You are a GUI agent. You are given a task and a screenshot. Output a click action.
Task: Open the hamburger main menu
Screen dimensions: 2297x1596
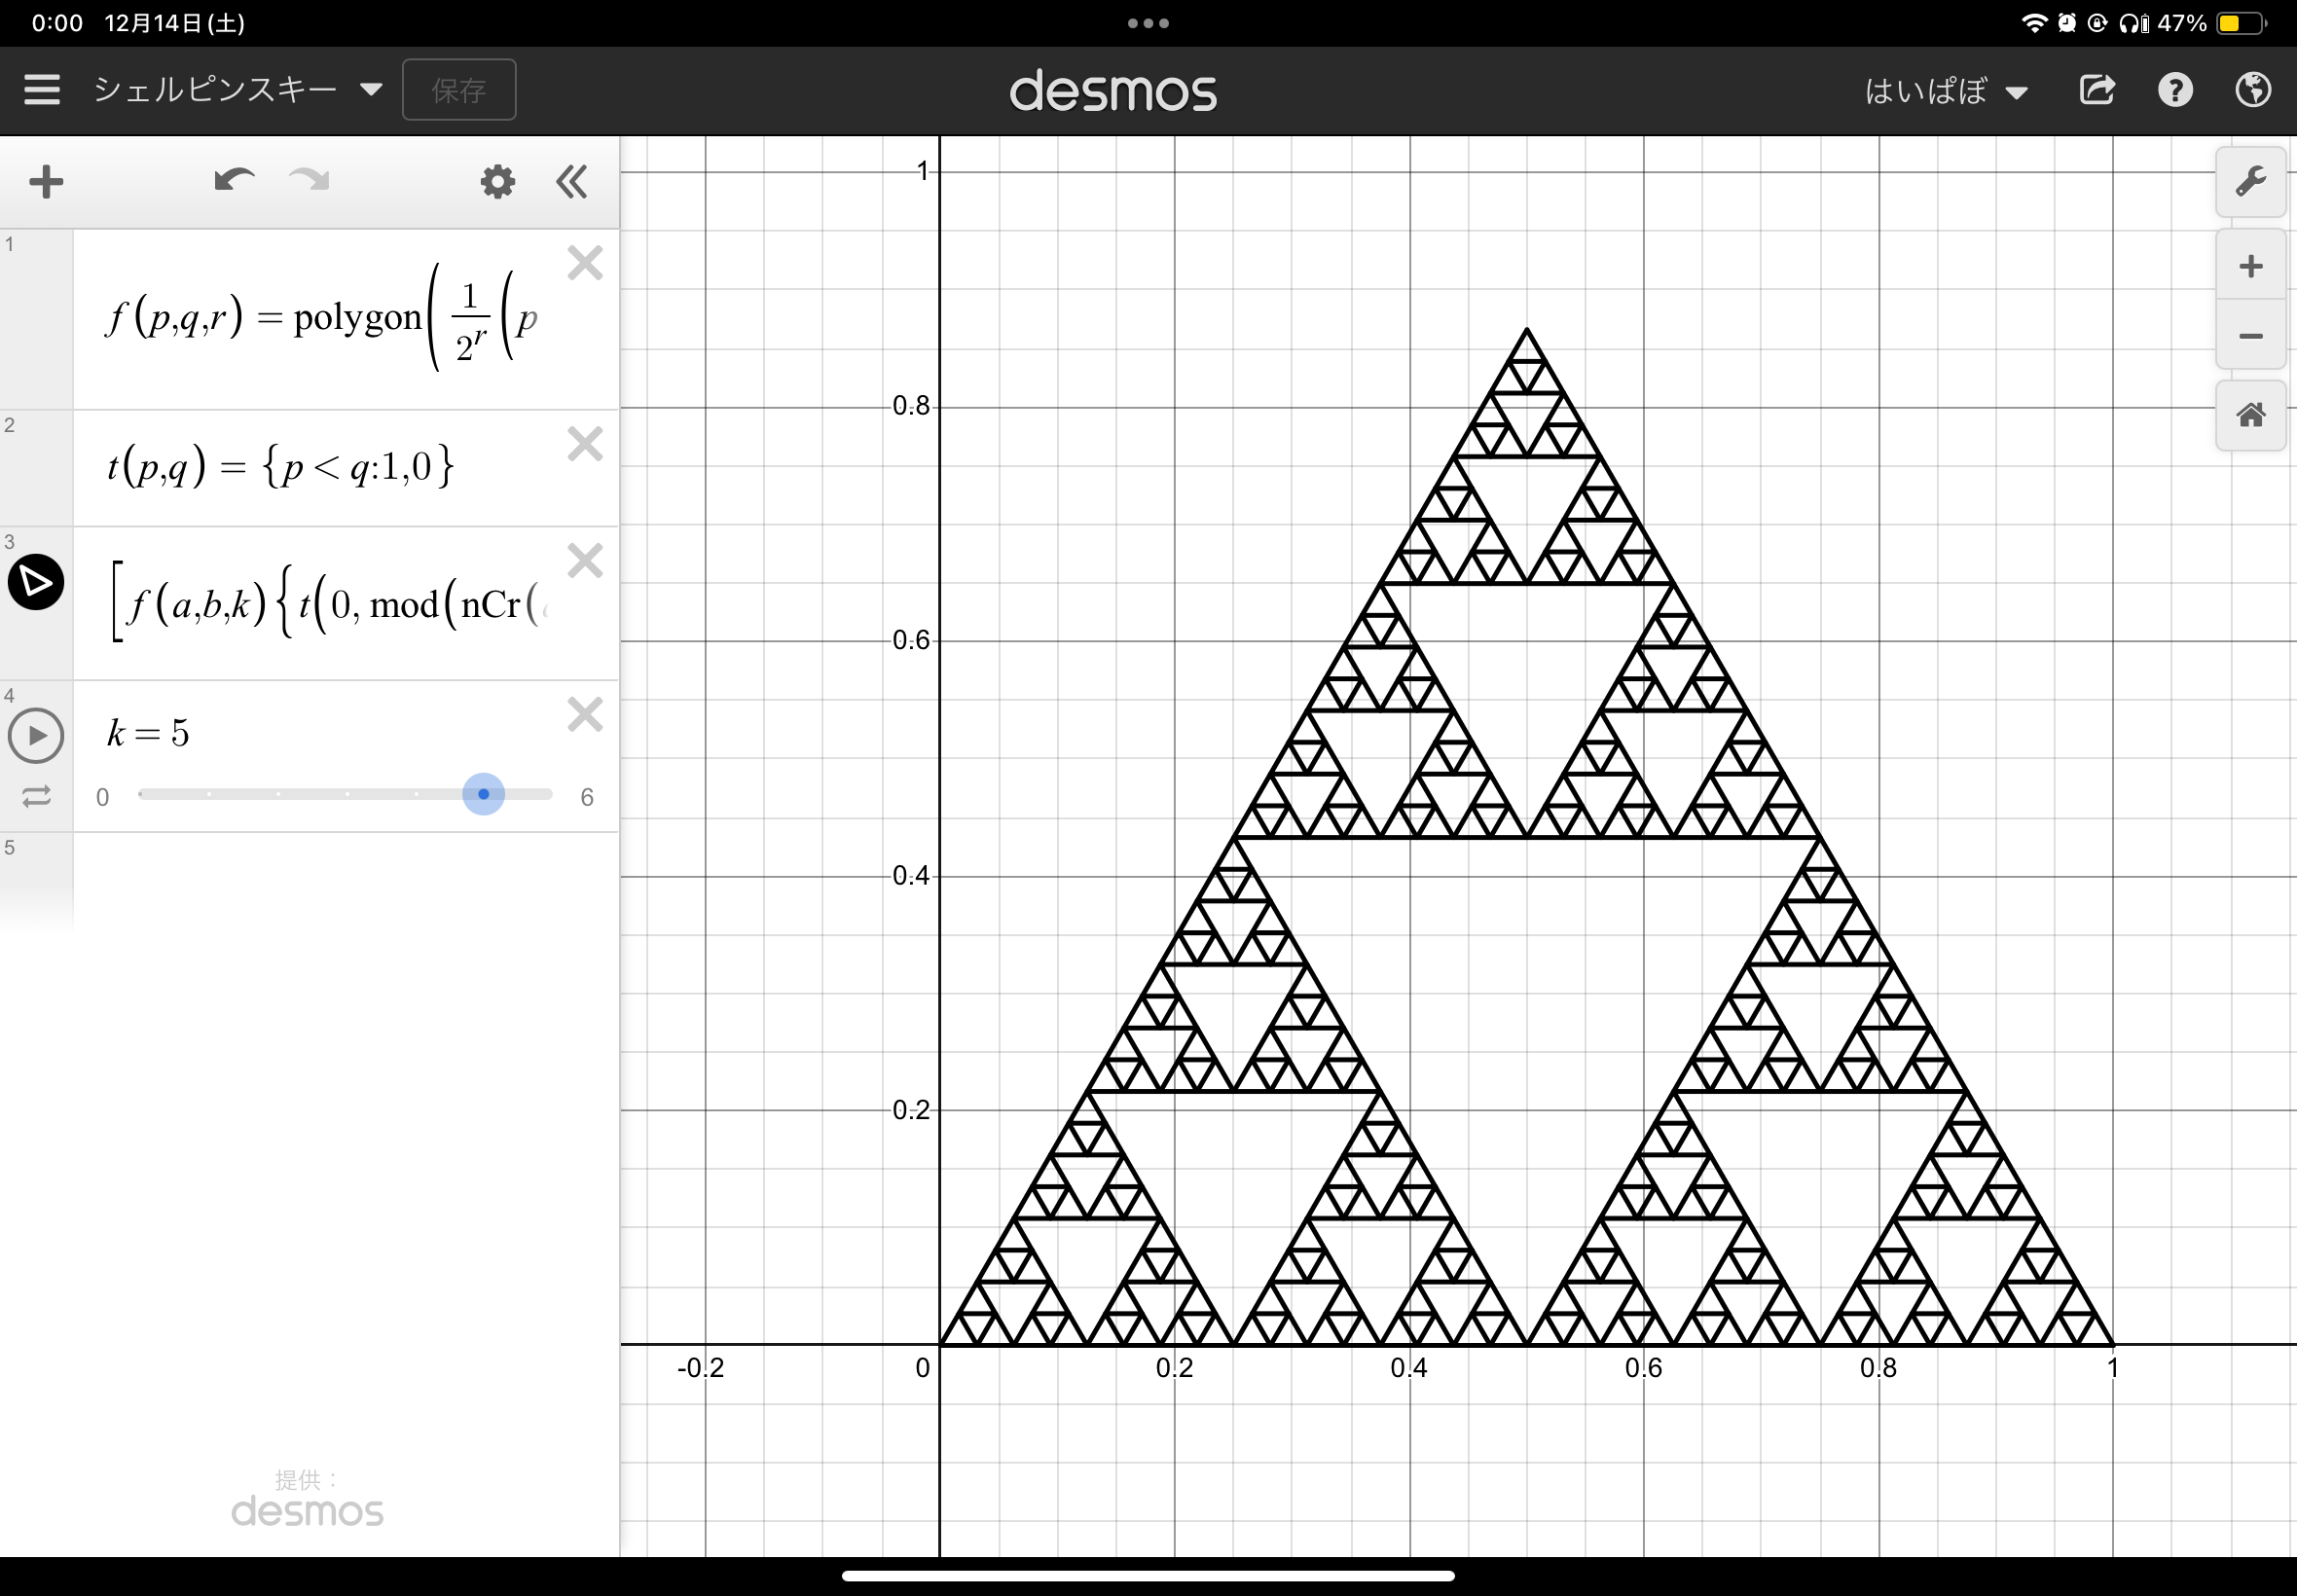(42, 89)
